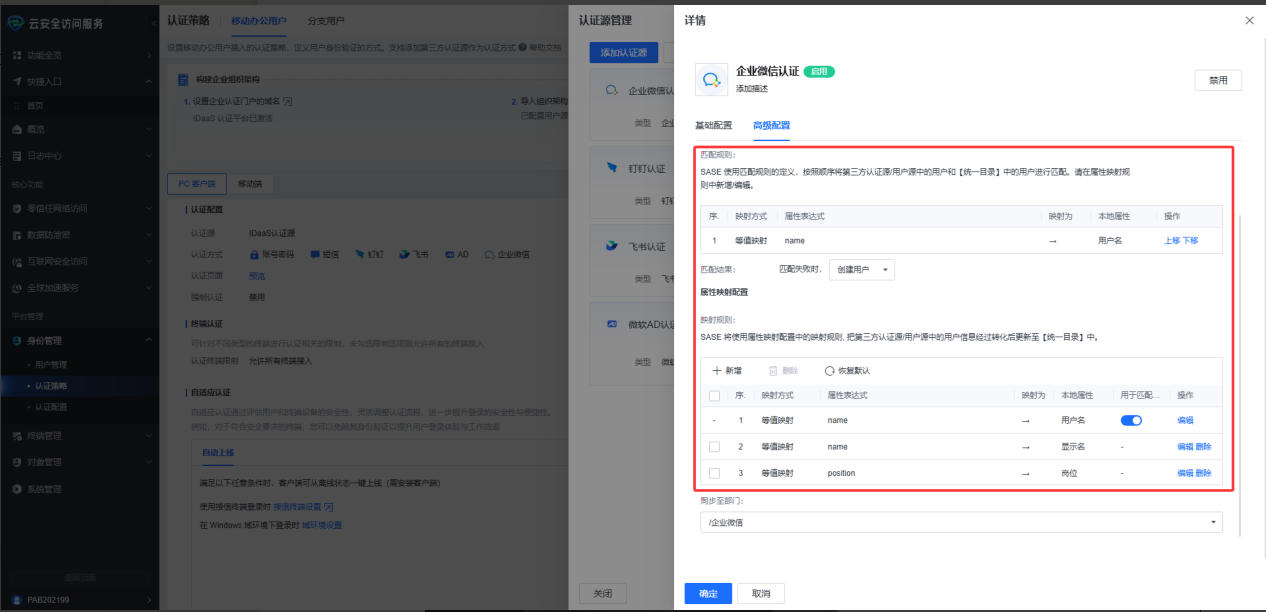Toggle 用于匹配 switch for 用户名 row
Screen dimensions: 1266x612
pyautogui.click(x=1131, y=421)
